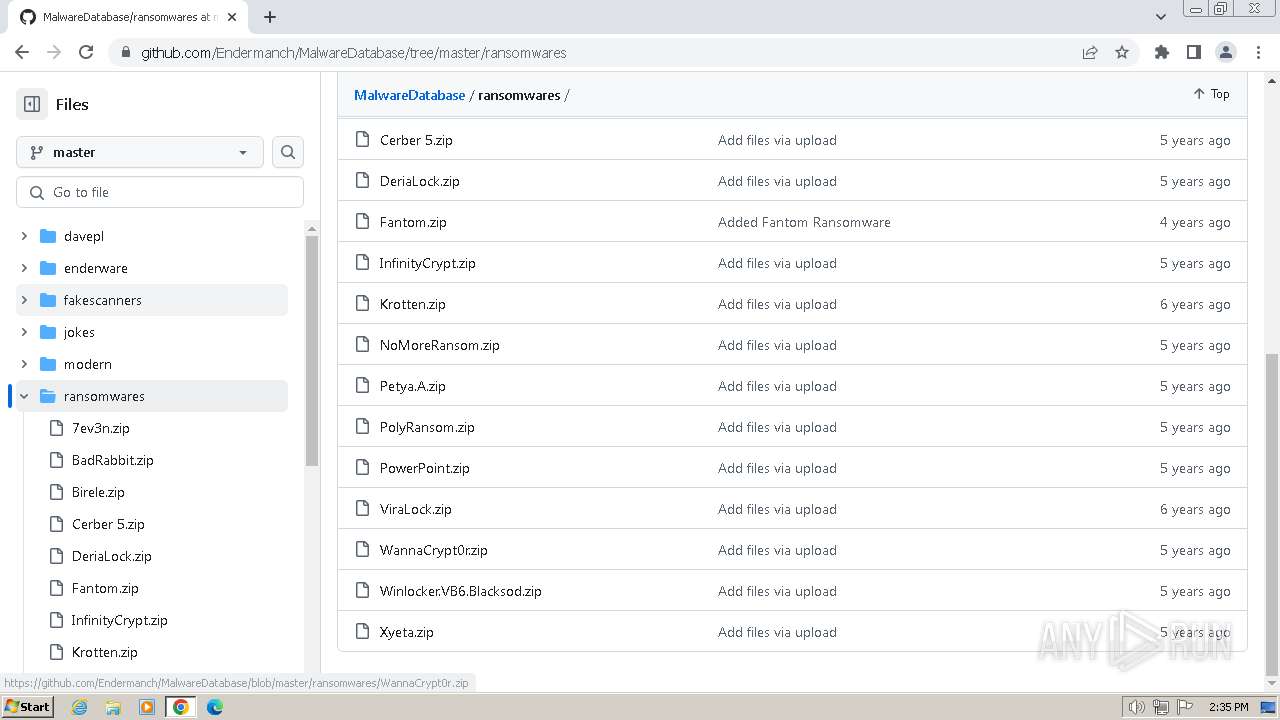Click the address bar URL
1280x720 pixels.
[x=354, y=52]
